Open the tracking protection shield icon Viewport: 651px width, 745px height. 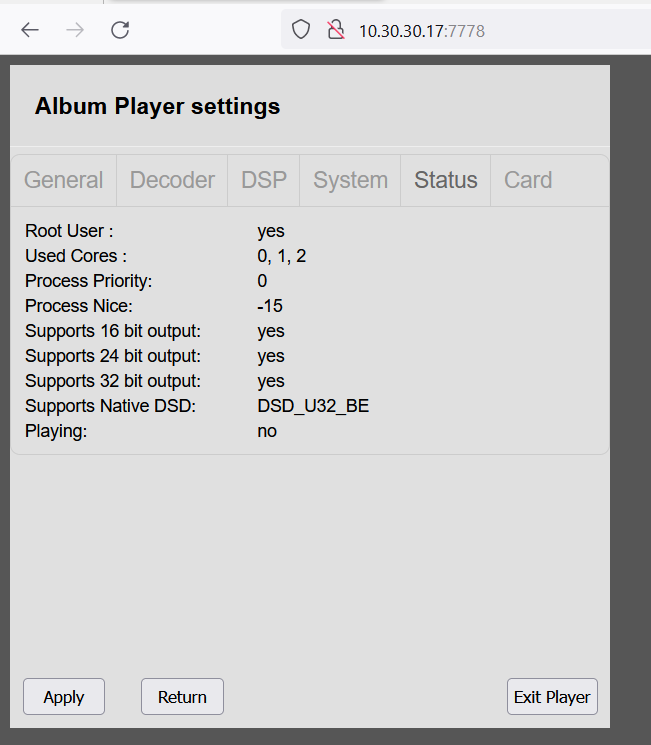301,30
